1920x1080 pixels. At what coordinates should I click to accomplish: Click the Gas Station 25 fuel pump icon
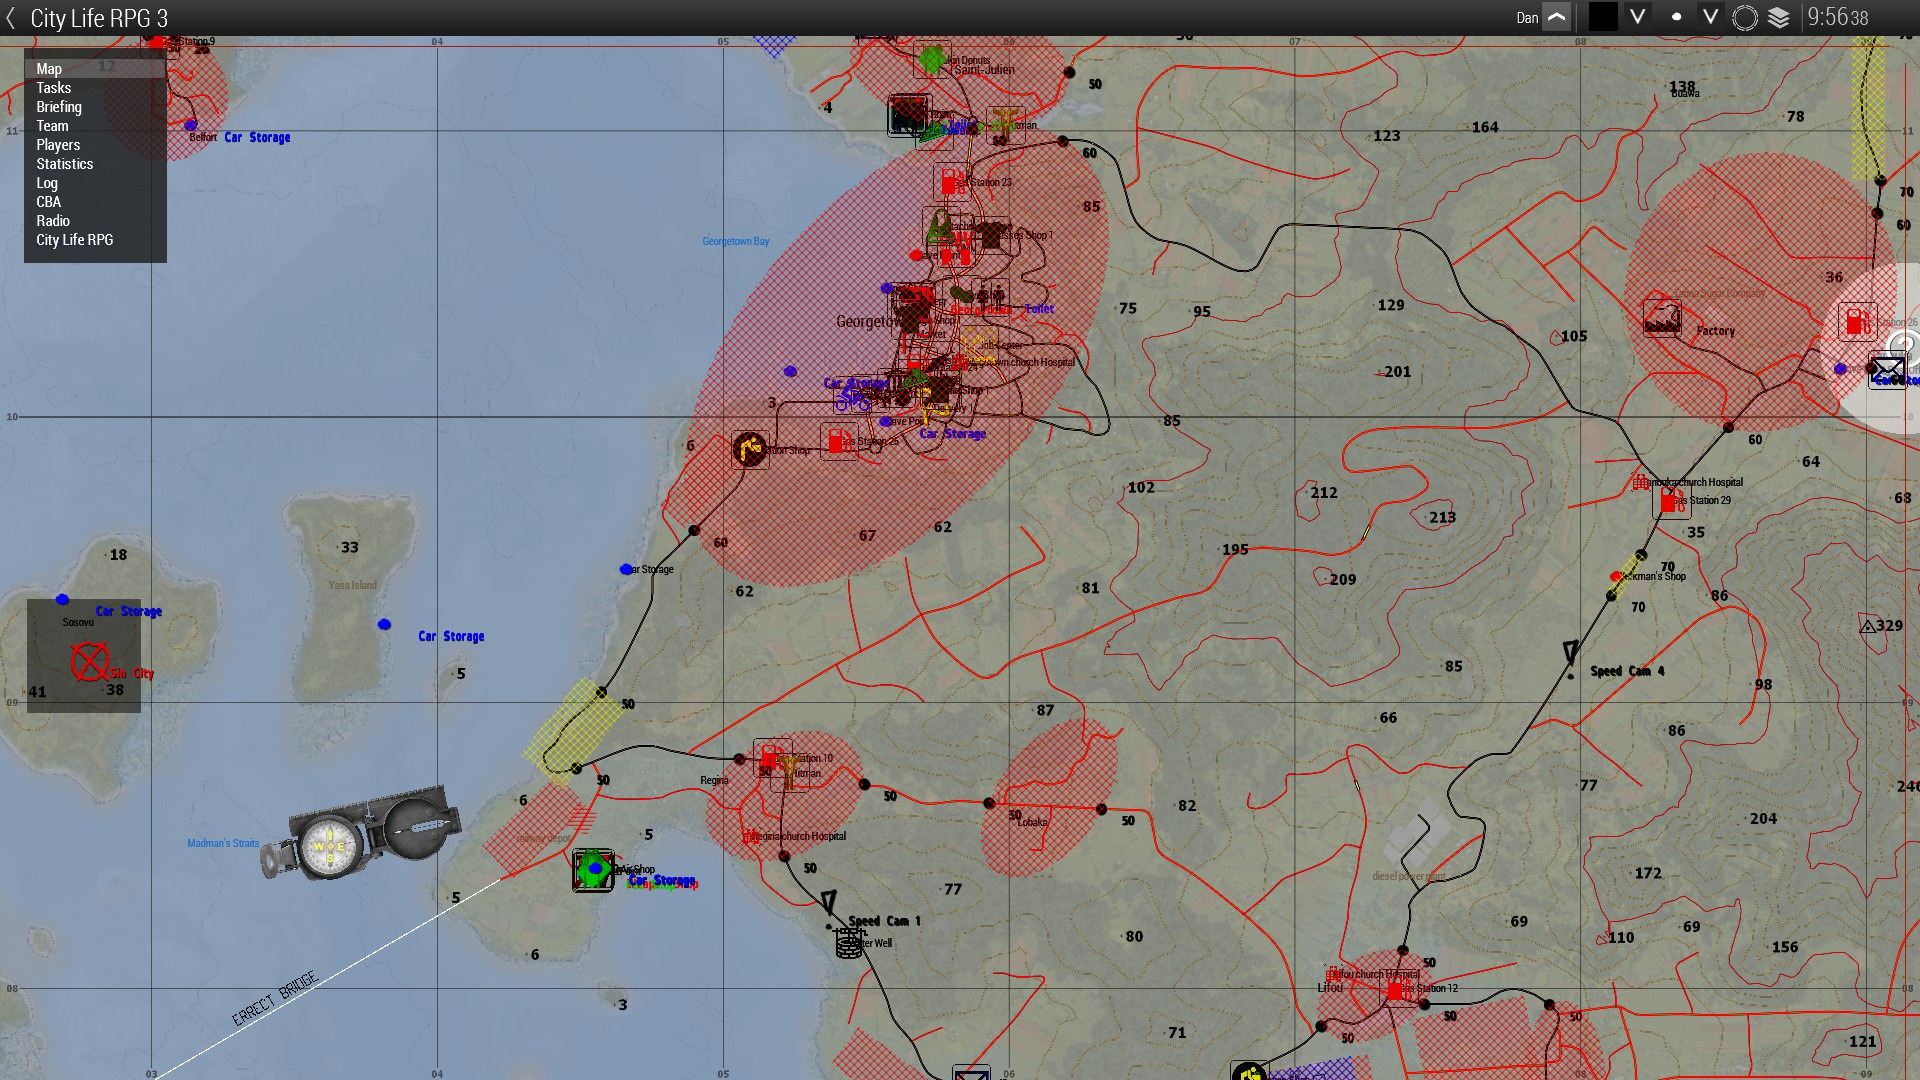coord(838,441)
